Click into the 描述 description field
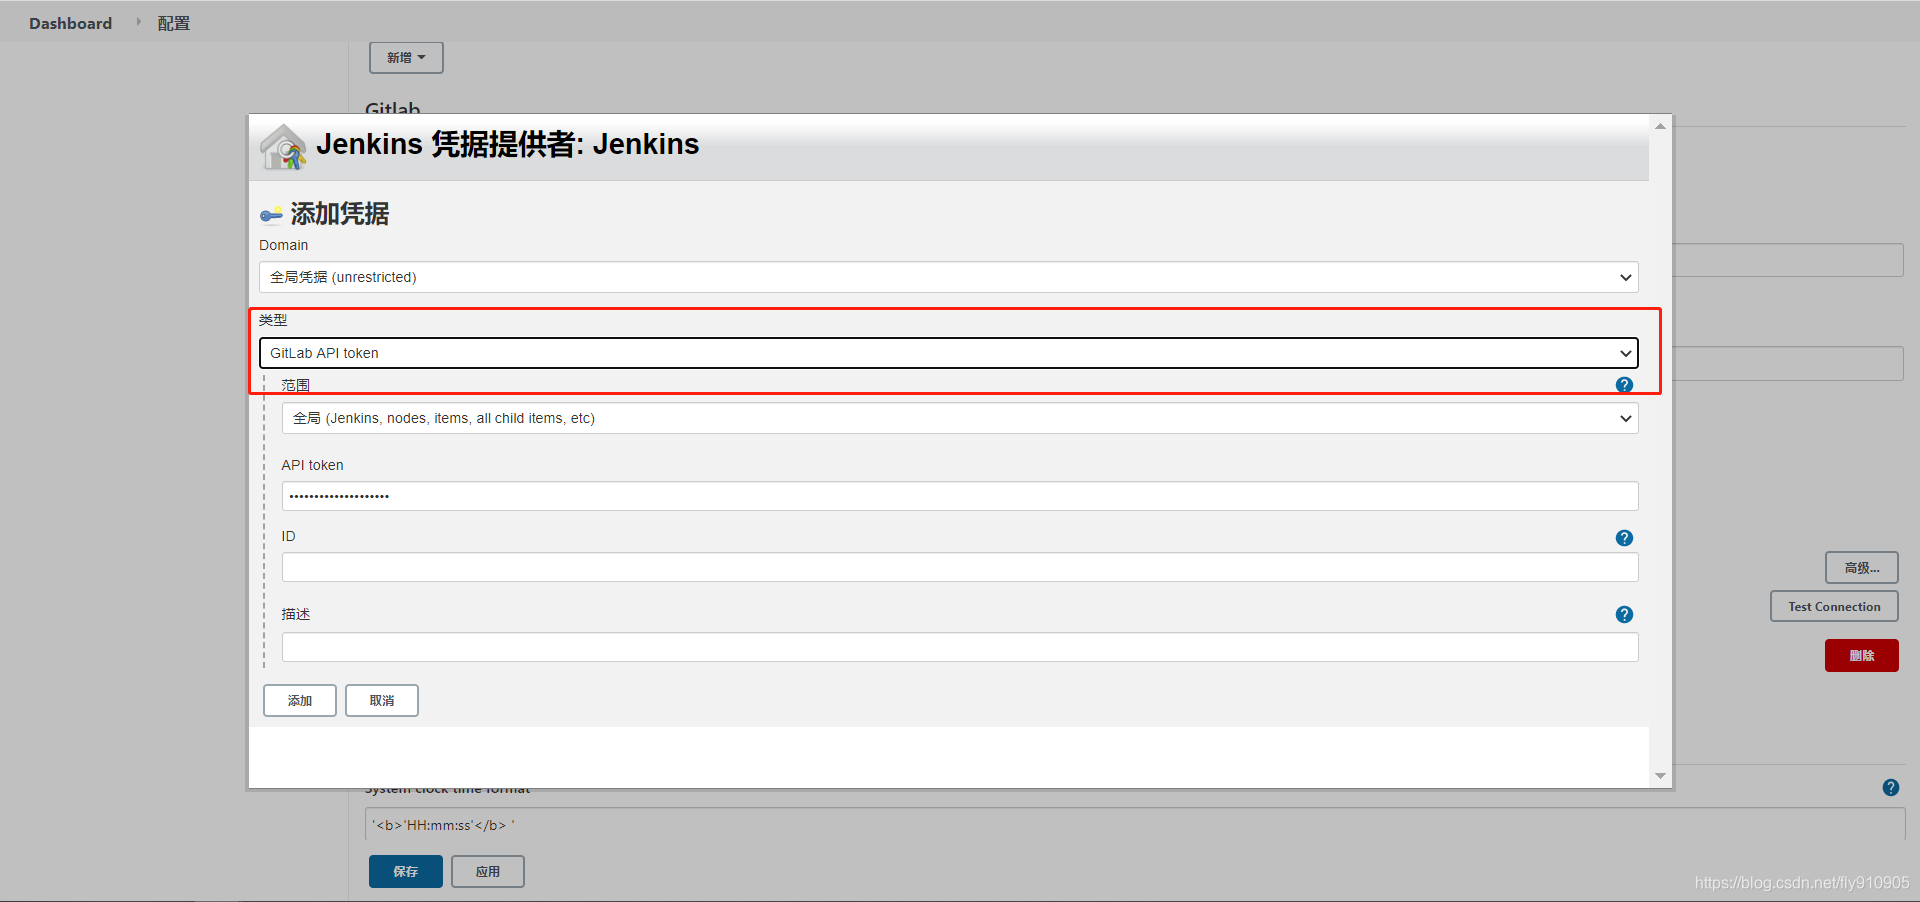Viewport: 1920px width, 902px height. tap(960, 647)
